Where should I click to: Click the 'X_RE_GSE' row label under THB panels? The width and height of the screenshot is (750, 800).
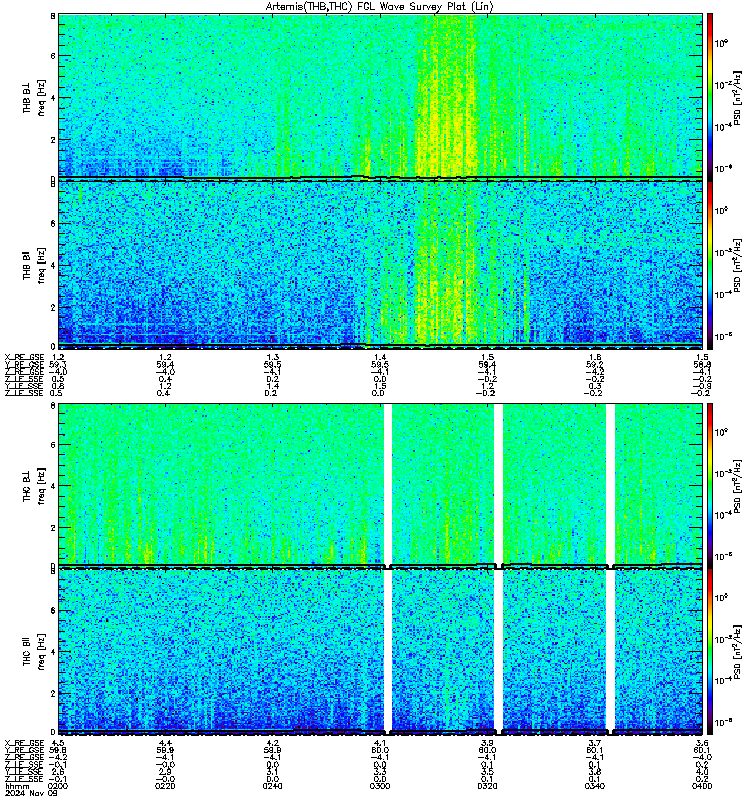pyautogui.click(x=24, y=357)
